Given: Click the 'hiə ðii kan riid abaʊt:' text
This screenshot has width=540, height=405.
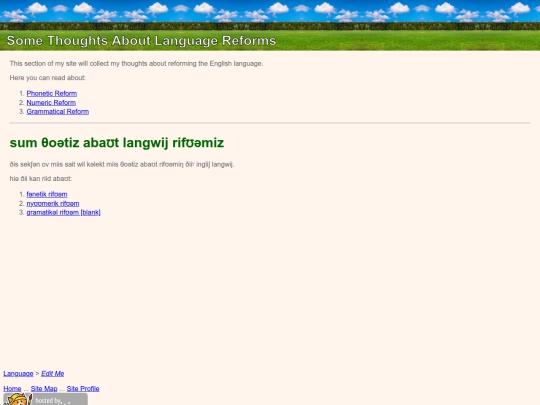Looking at the screenshot, I should 41,179.
